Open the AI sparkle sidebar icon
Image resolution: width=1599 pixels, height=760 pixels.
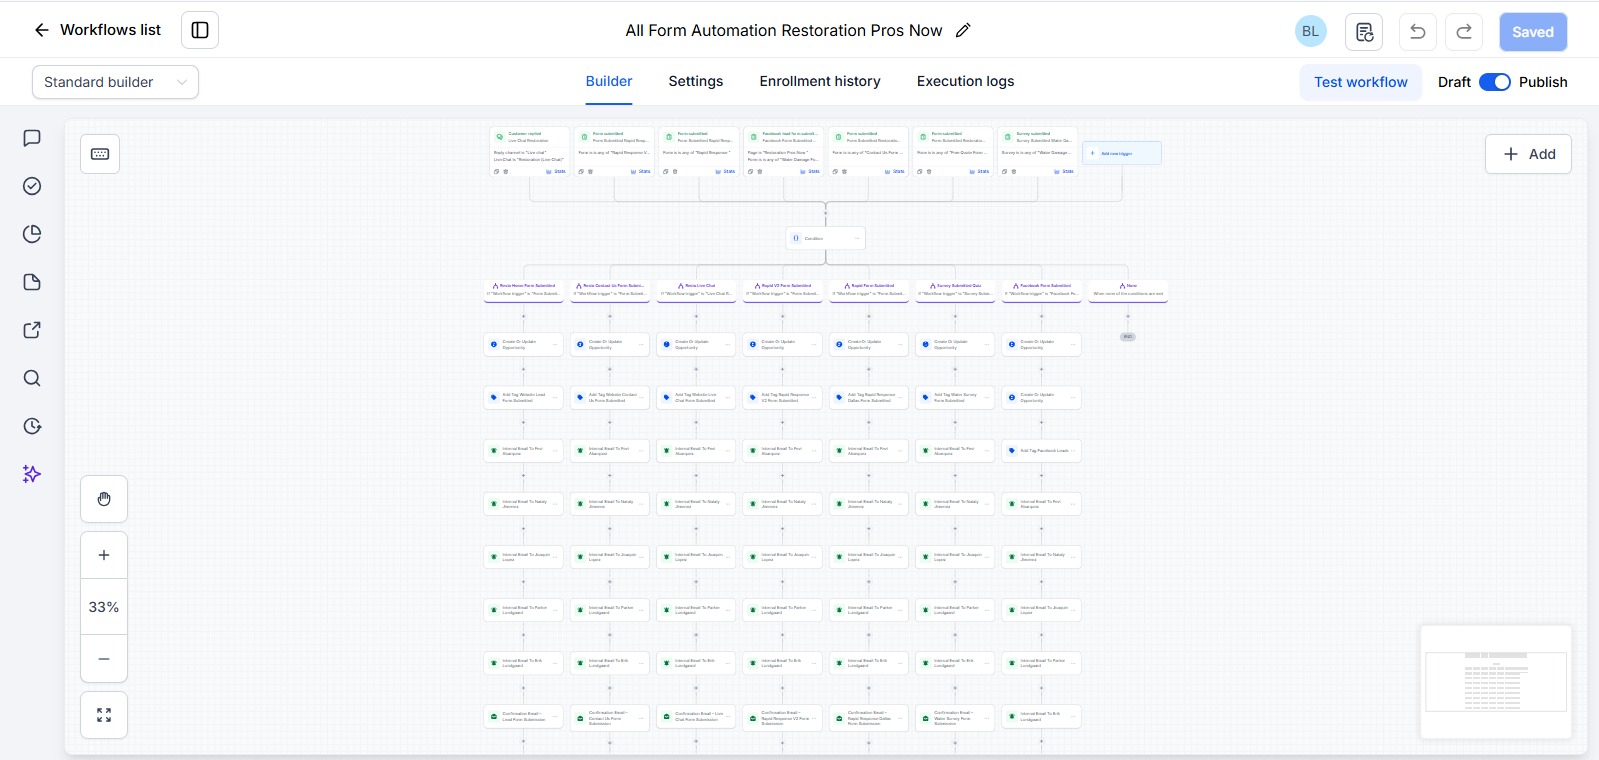tap(32, 474)
